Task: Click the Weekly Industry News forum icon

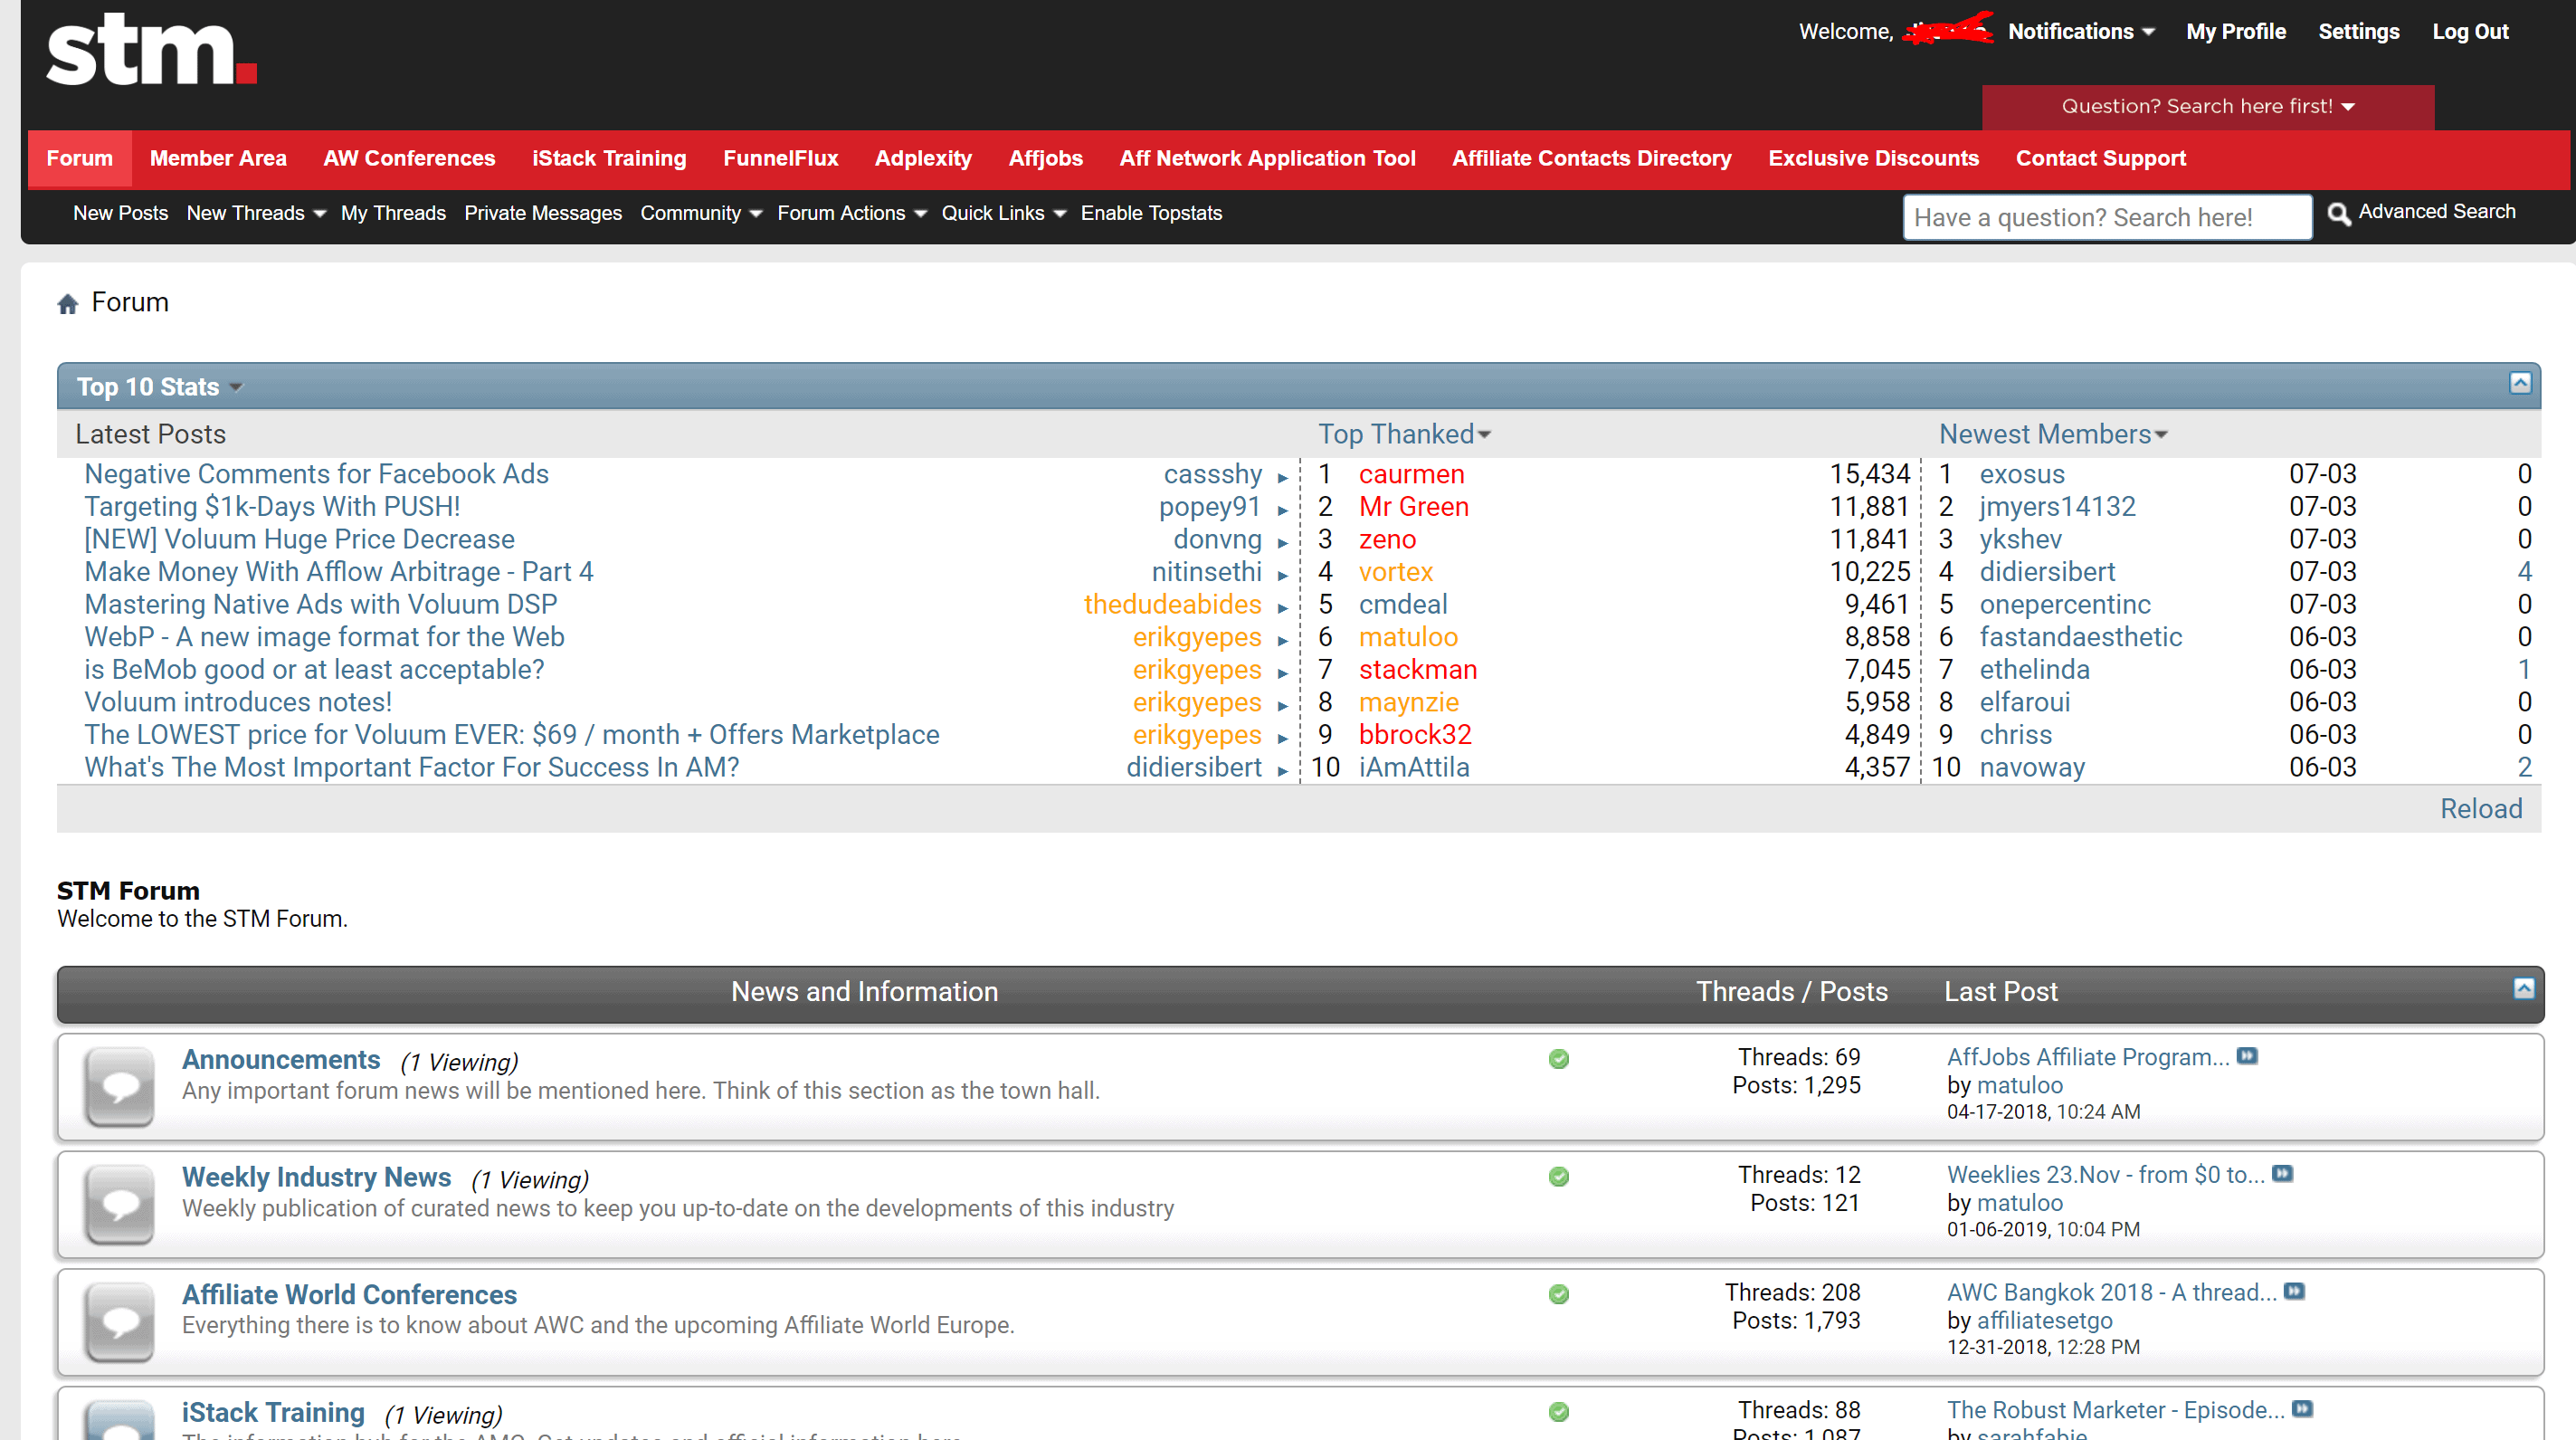Action: [x=120, y=1204]
